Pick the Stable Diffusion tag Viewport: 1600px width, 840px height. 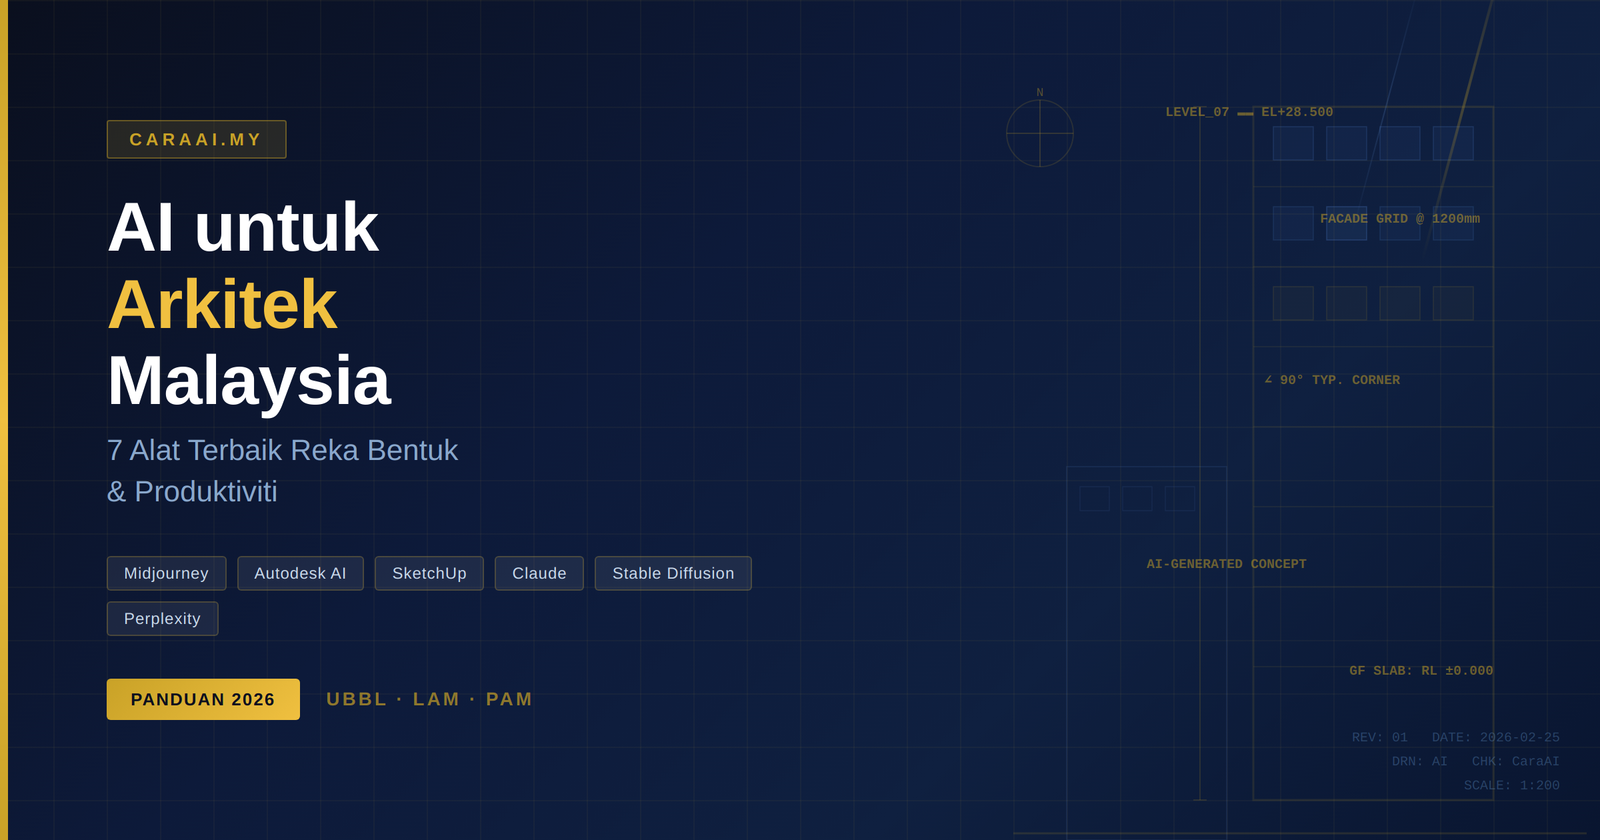pos(673,573)
